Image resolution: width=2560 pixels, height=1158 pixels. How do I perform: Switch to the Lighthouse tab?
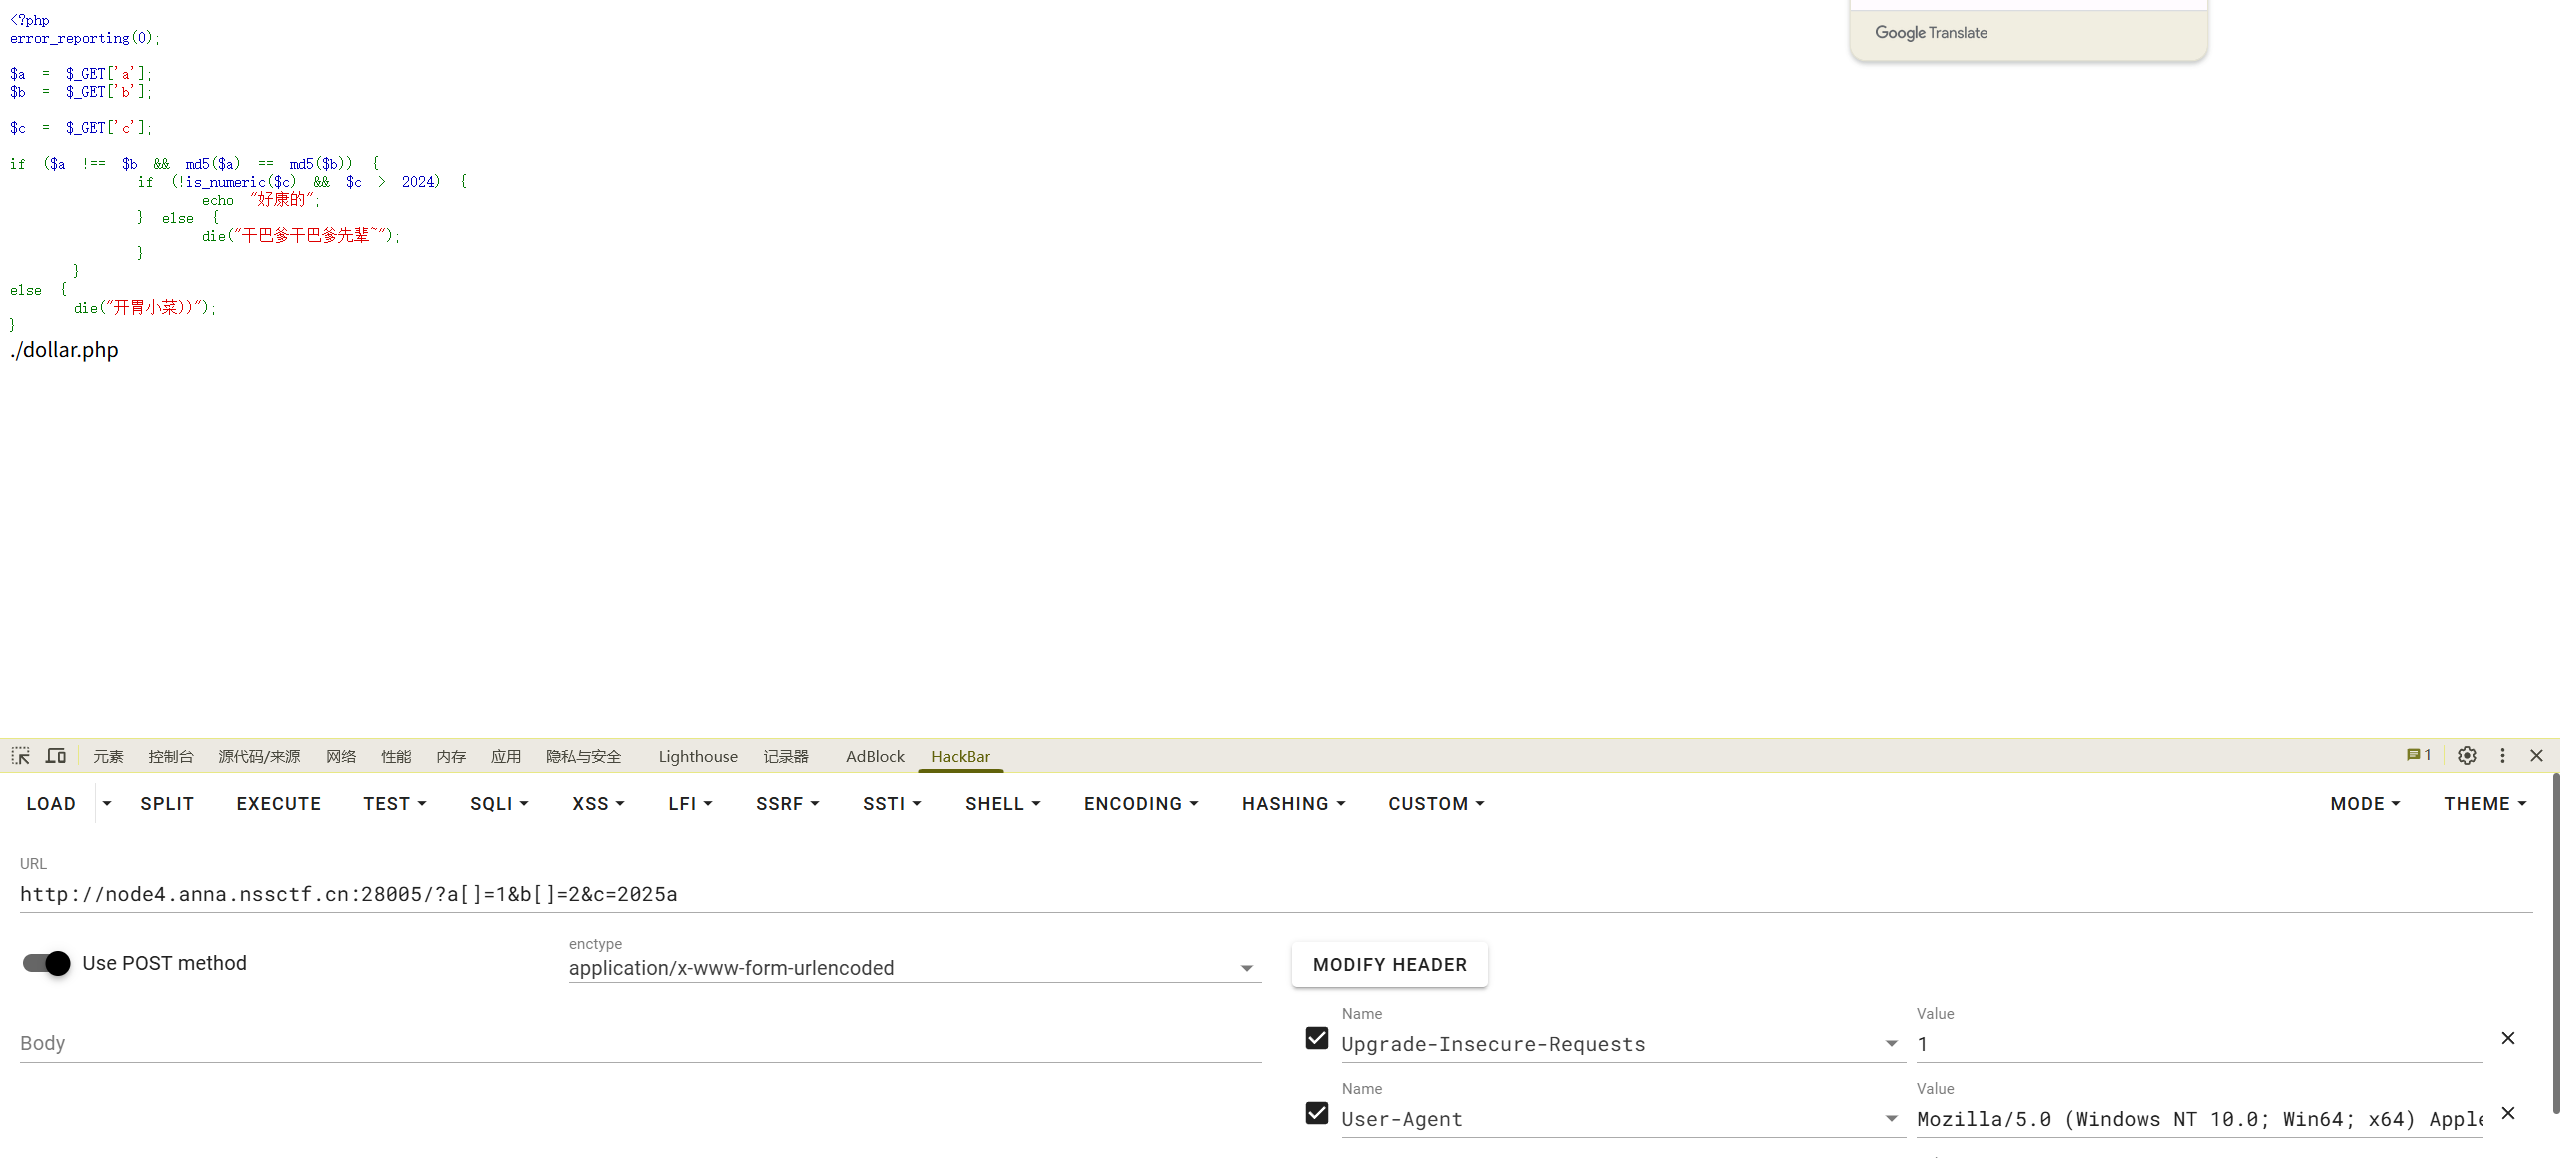click(698, 757)
